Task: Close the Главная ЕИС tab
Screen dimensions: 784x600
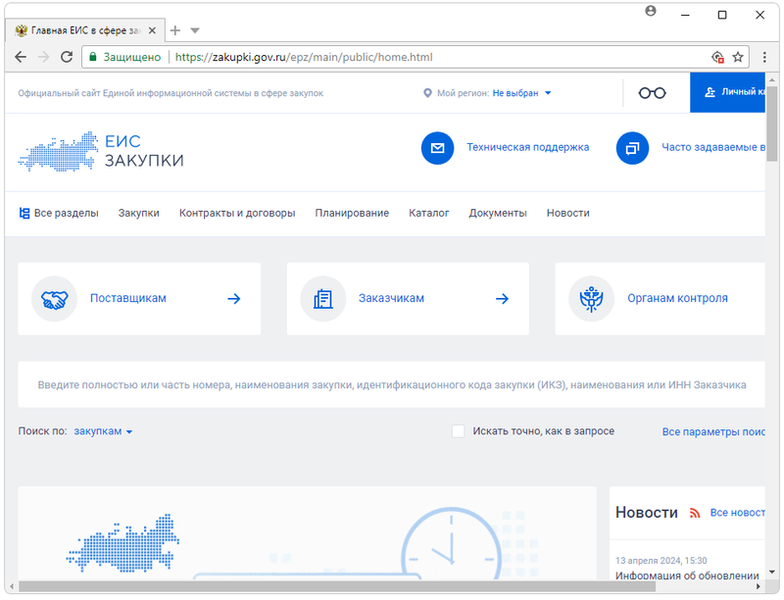Action: [x=152, y=30]
